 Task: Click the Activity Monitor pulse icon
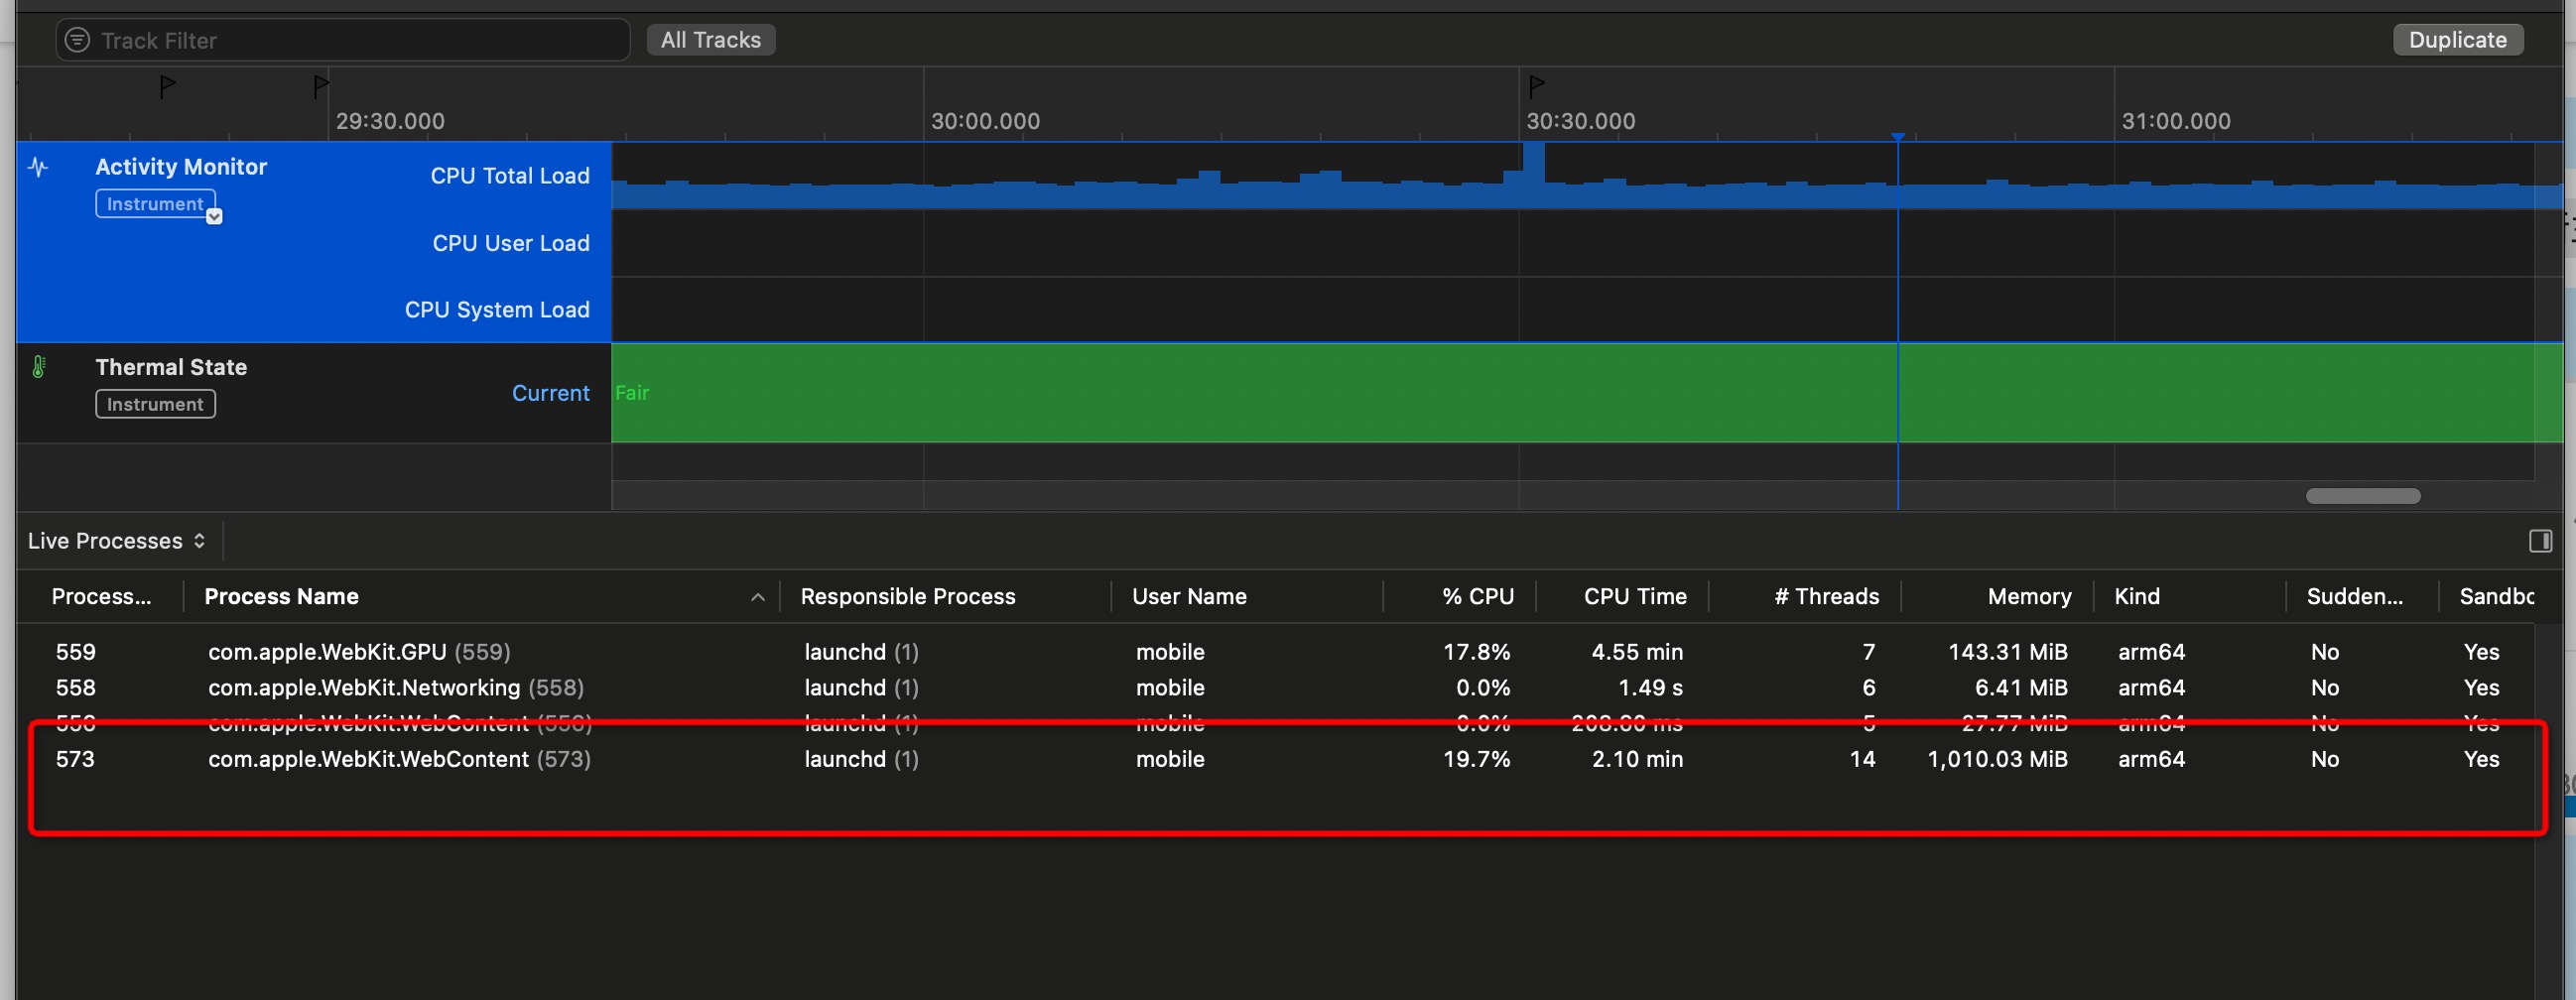pyautogui.click(x=38, y=167)
